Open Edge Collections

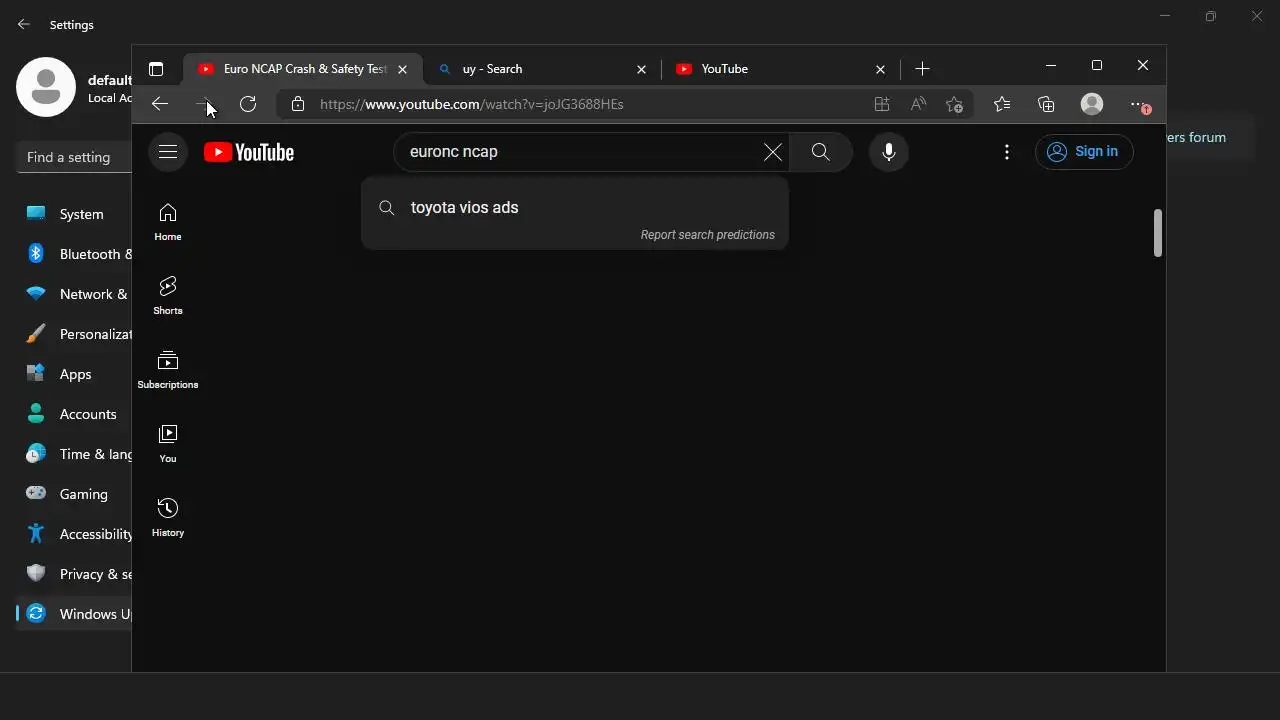point(1046,104)
